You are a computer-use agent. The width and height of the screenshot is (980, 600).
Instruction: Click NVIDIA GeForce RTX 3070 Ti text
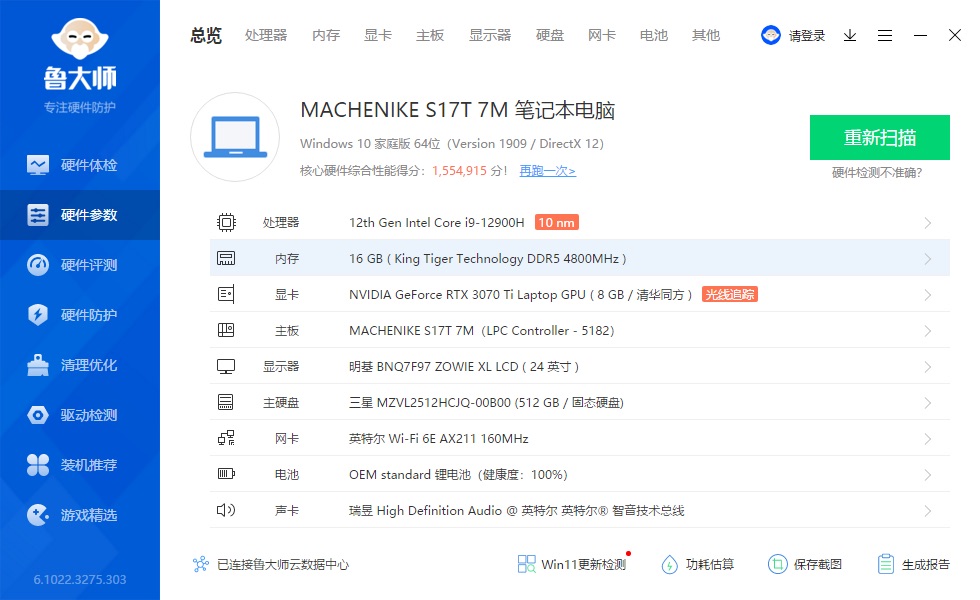pyautogui.click(x=521, y=295)
